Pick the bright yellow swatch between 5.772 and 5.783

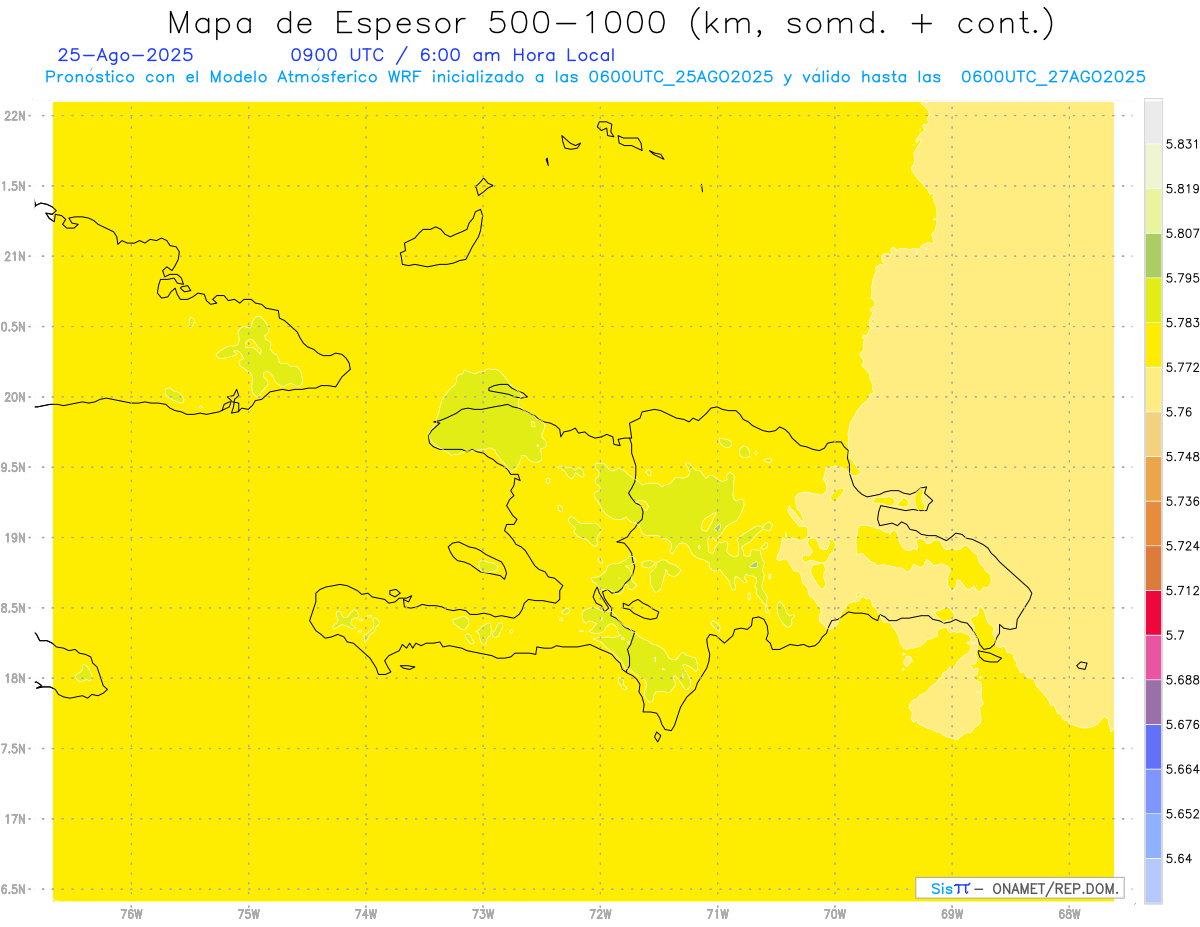click(1153, 345)
